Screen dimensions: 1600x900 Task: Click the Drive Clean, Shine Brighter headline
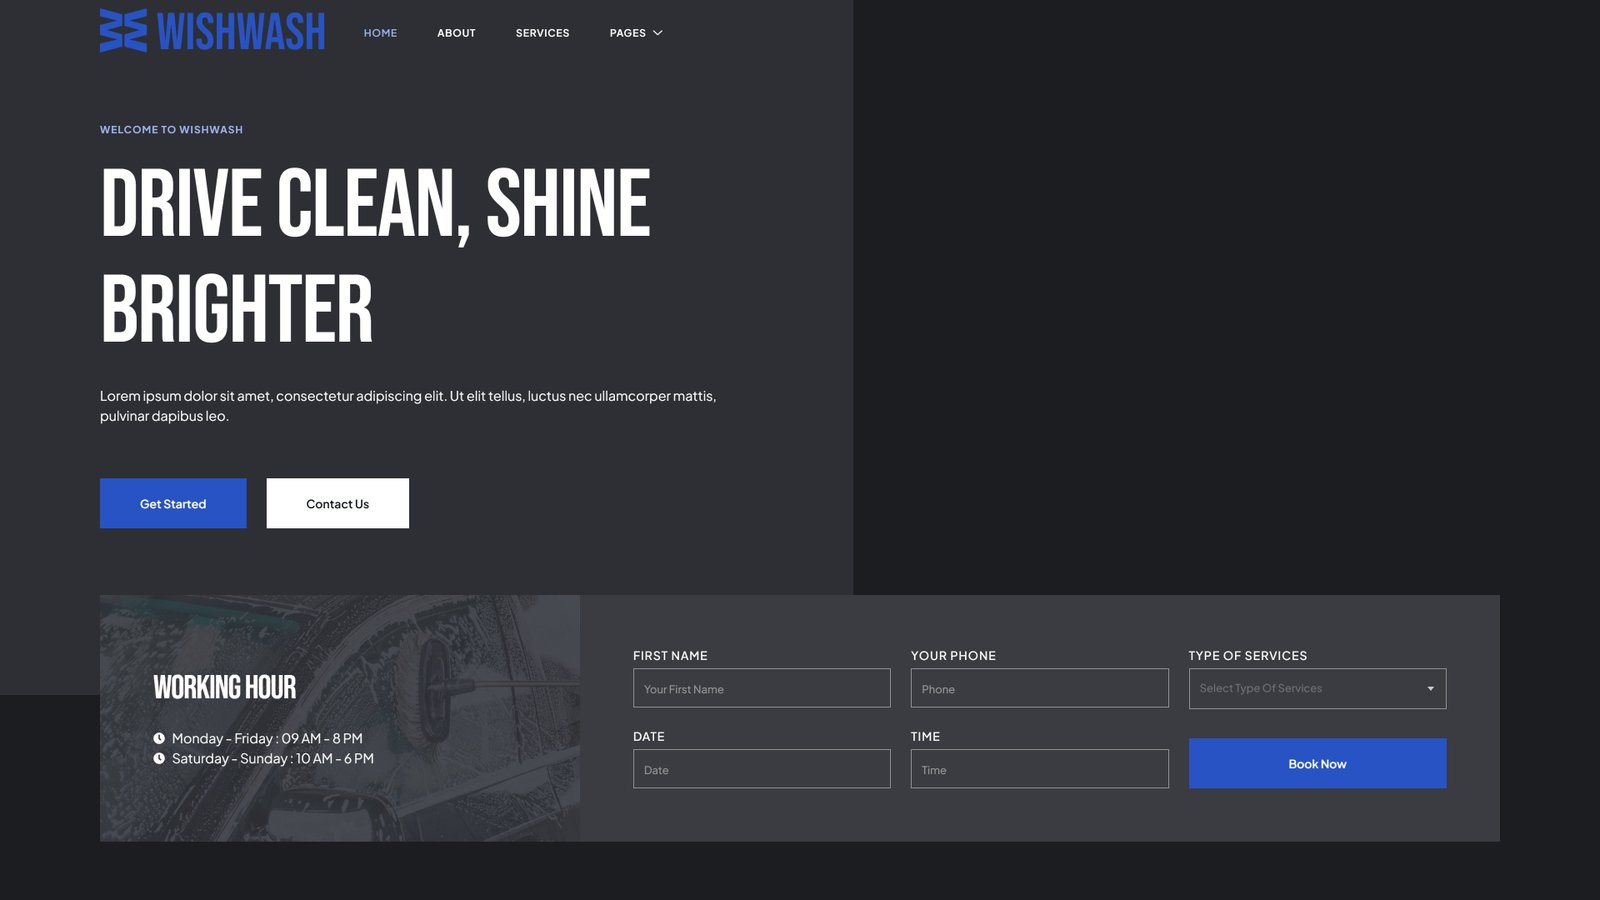375,255
